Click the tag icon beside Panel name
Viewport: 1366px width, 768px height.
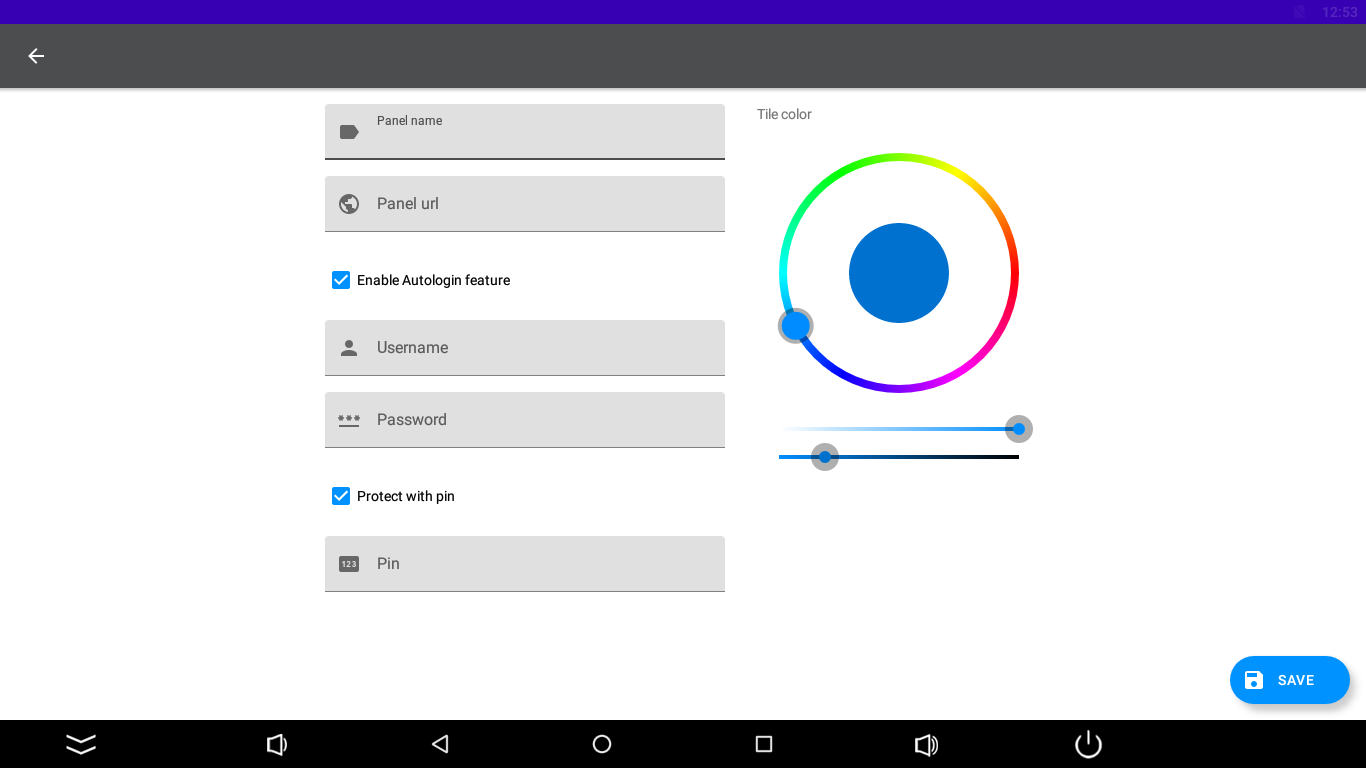(349, 132)
